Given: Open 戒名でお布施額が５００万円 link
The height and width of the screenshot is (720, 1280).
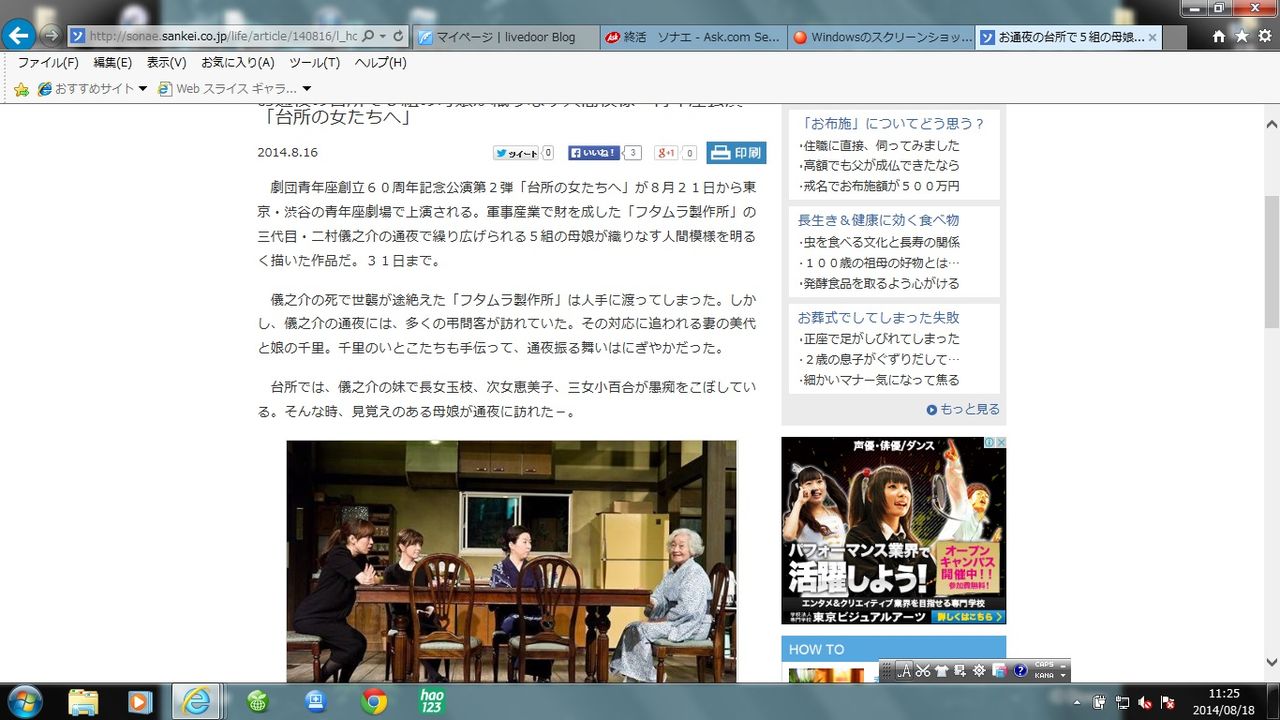Looking at the screenshot, I should pos(880,186).
